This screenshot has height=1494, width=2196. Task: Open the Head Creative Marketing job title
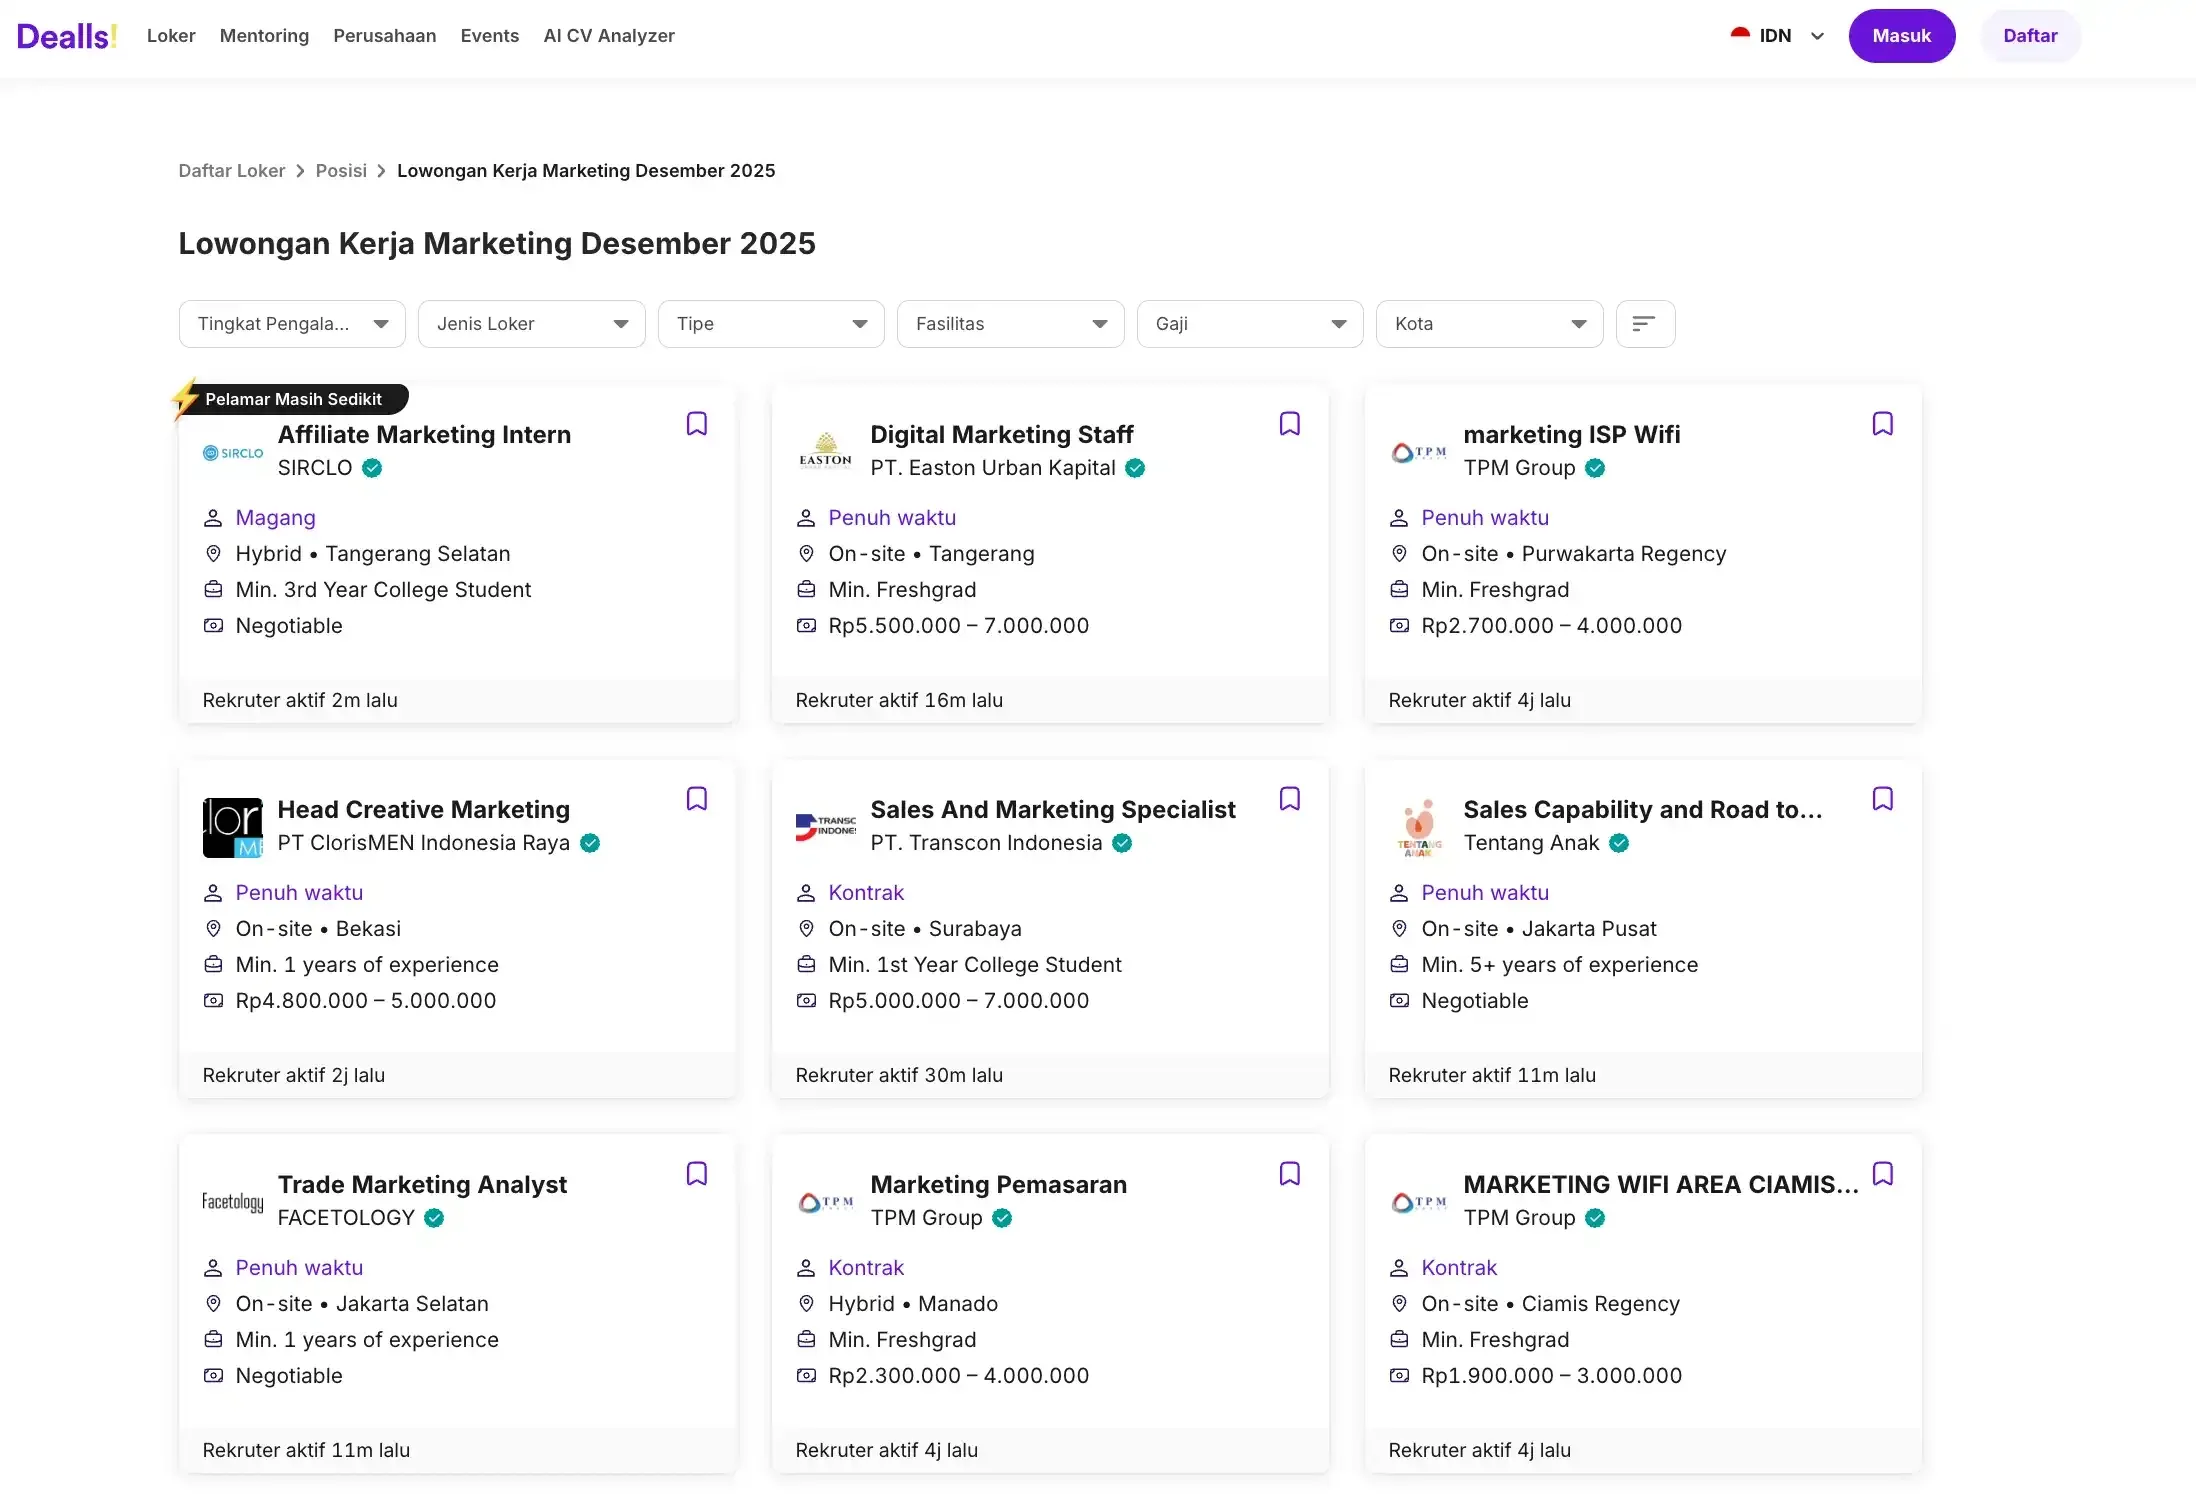pyautogui.click(x=423, y=809)
